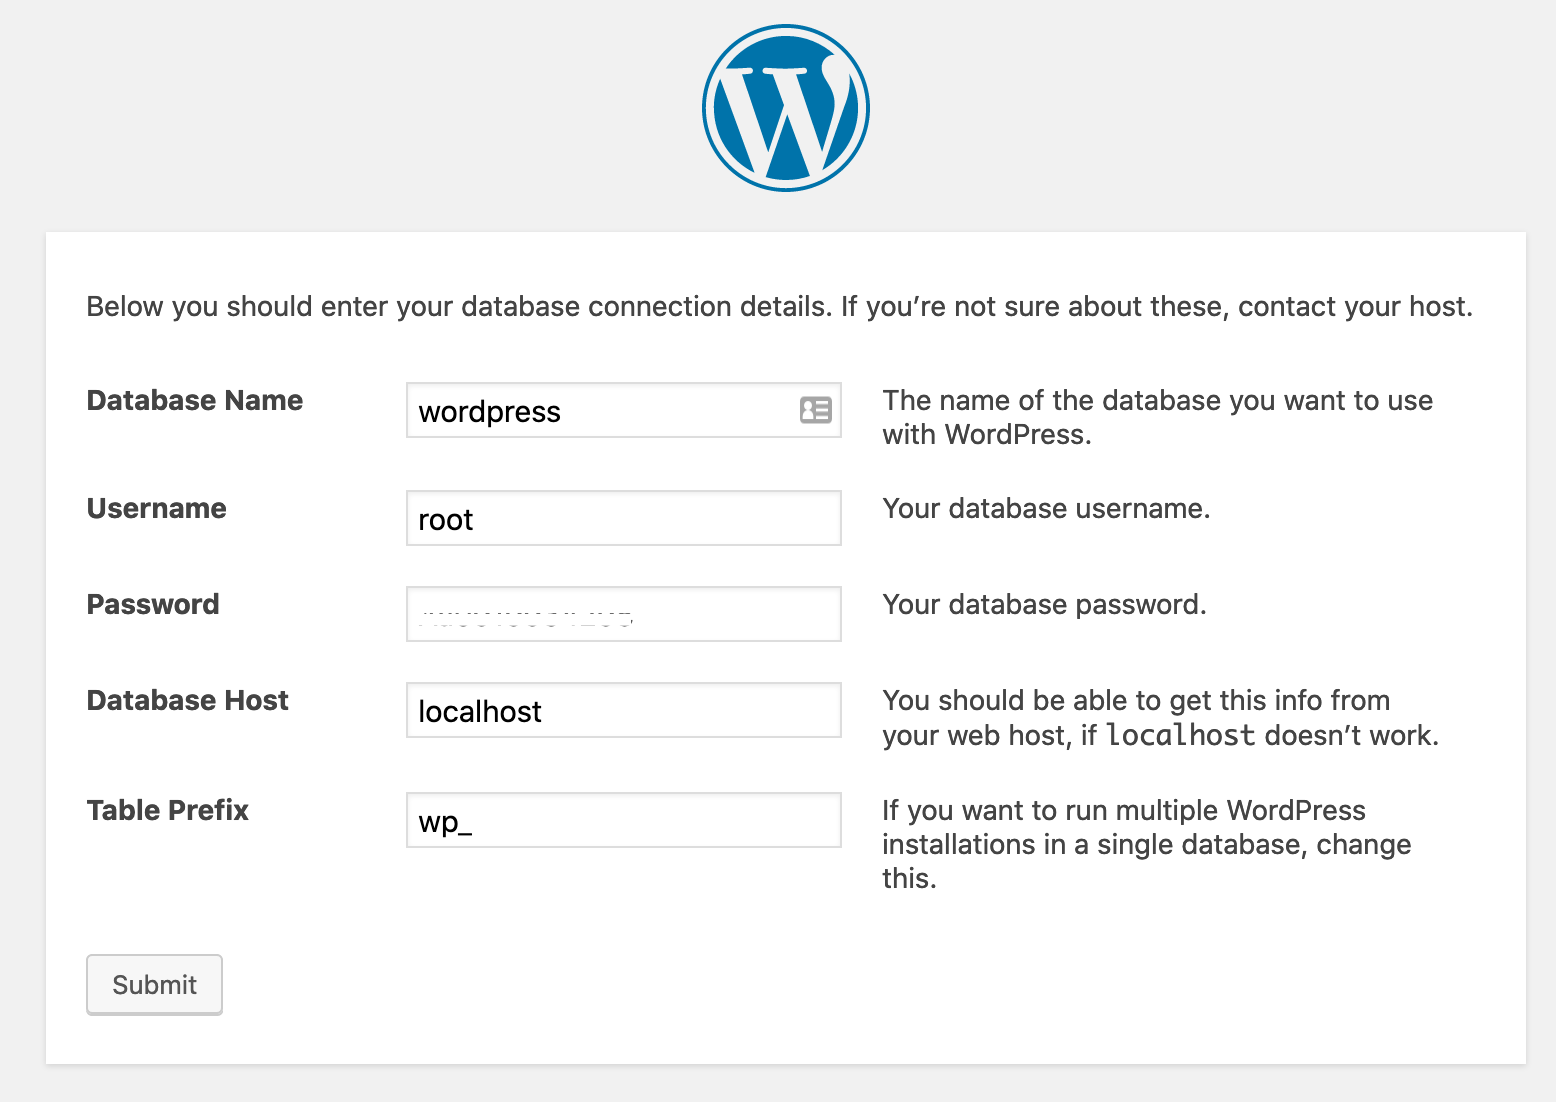Image resolution: width=1556 pixels, height=1102 pixels.
Task: Click the "Table Prefix" label
Action: tap(168, 810)
